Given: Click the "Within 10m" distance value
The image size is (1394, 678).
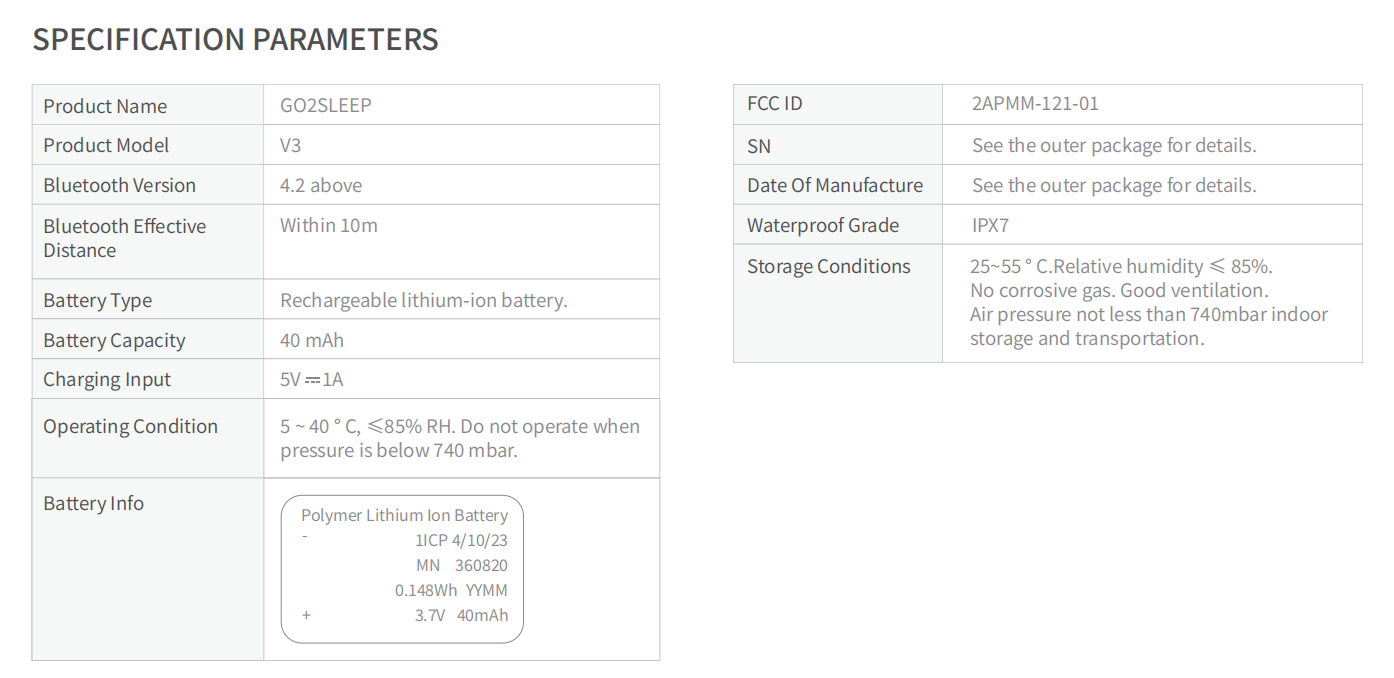Looking at the screenshot, I should 328,225.
